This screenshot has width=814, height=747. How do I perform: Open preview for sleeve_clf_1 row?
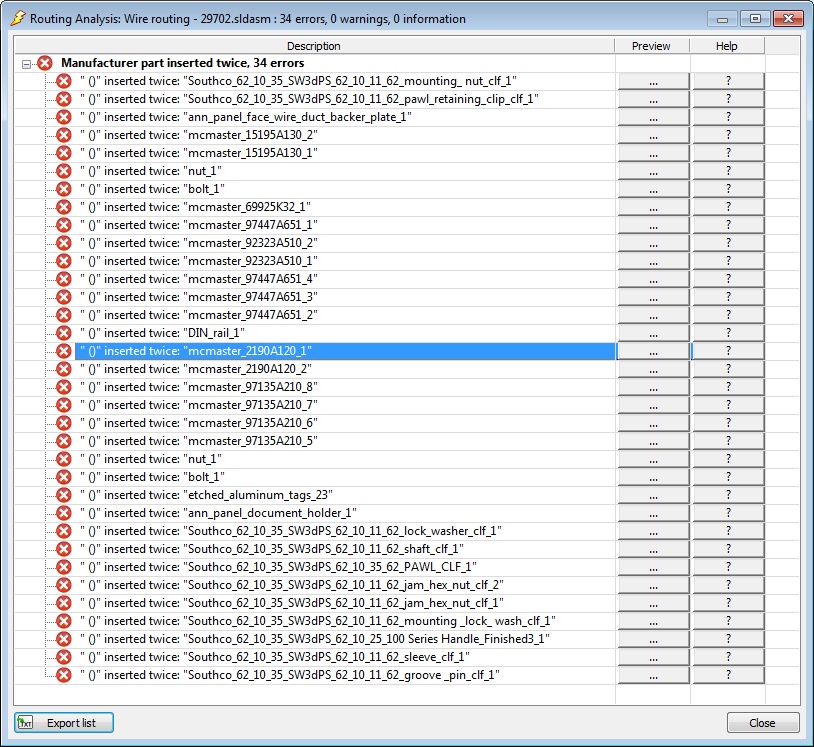(x=654, y=657)
